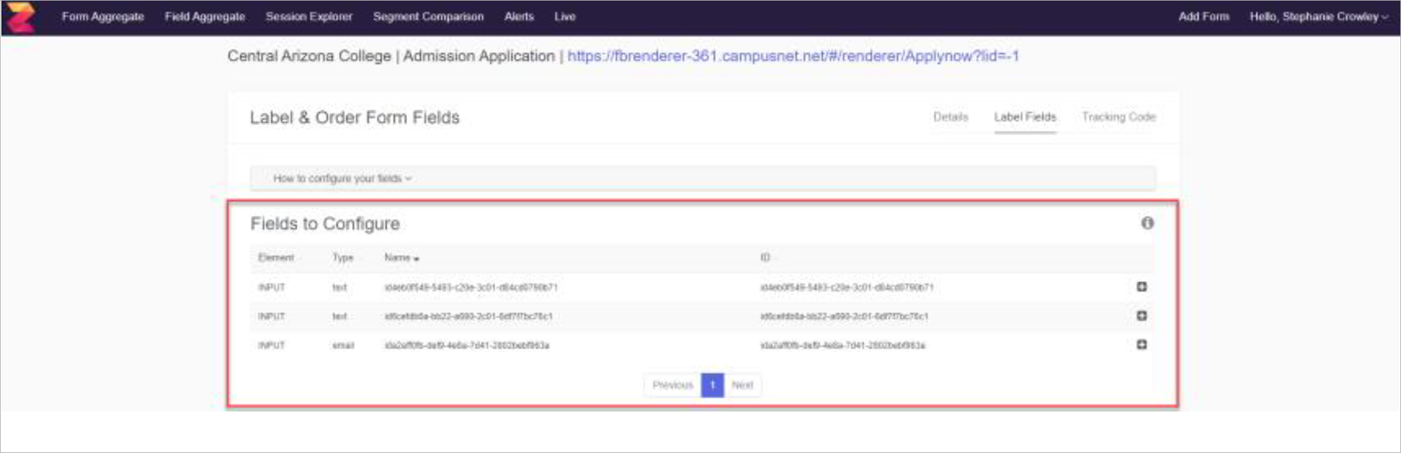
Task: Select the Label Fields tab
Action: click(1024, 117)
